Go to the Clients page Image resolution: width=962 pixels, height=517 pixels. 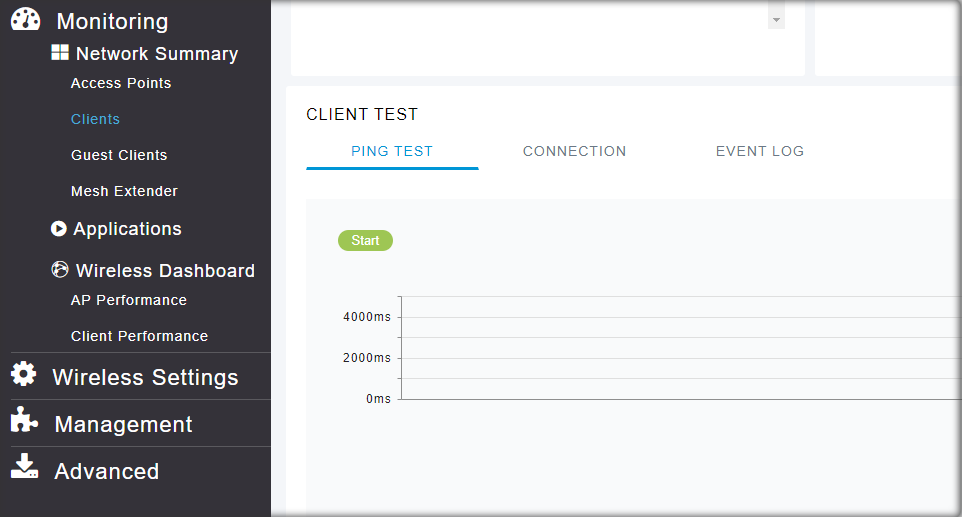tap(95, 119)
